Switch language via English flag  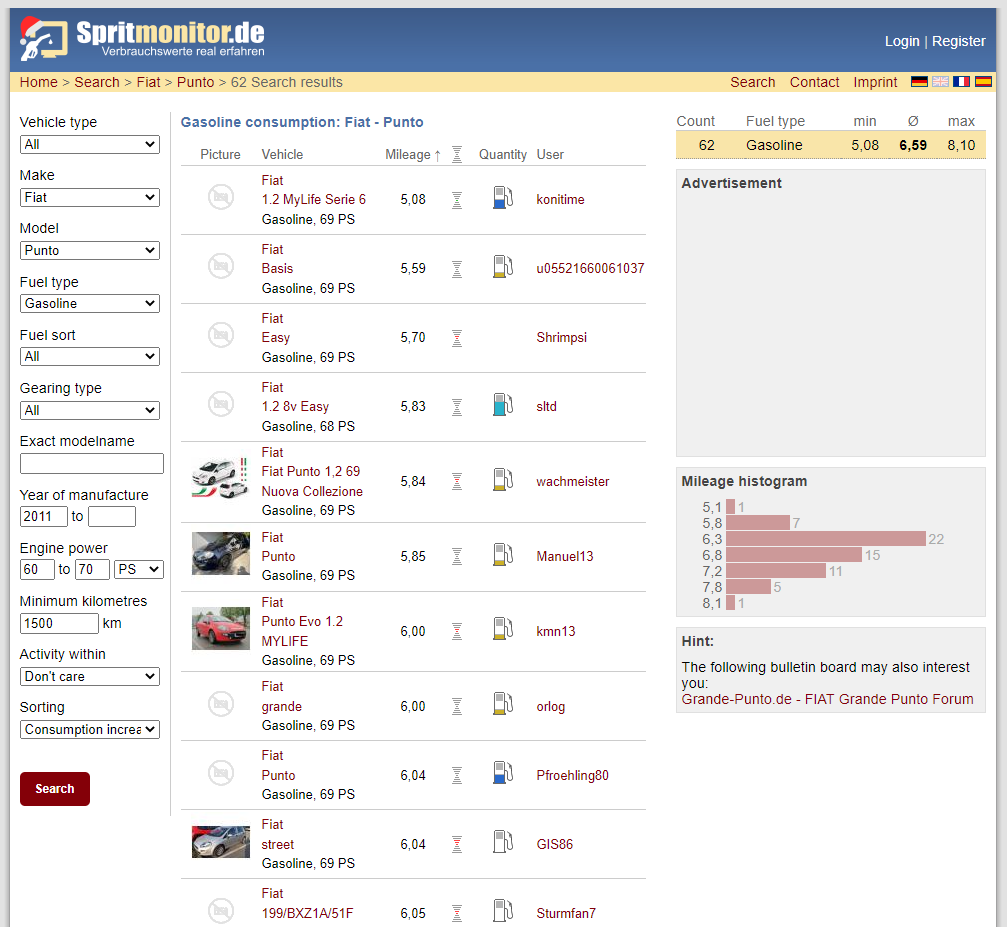940,82
